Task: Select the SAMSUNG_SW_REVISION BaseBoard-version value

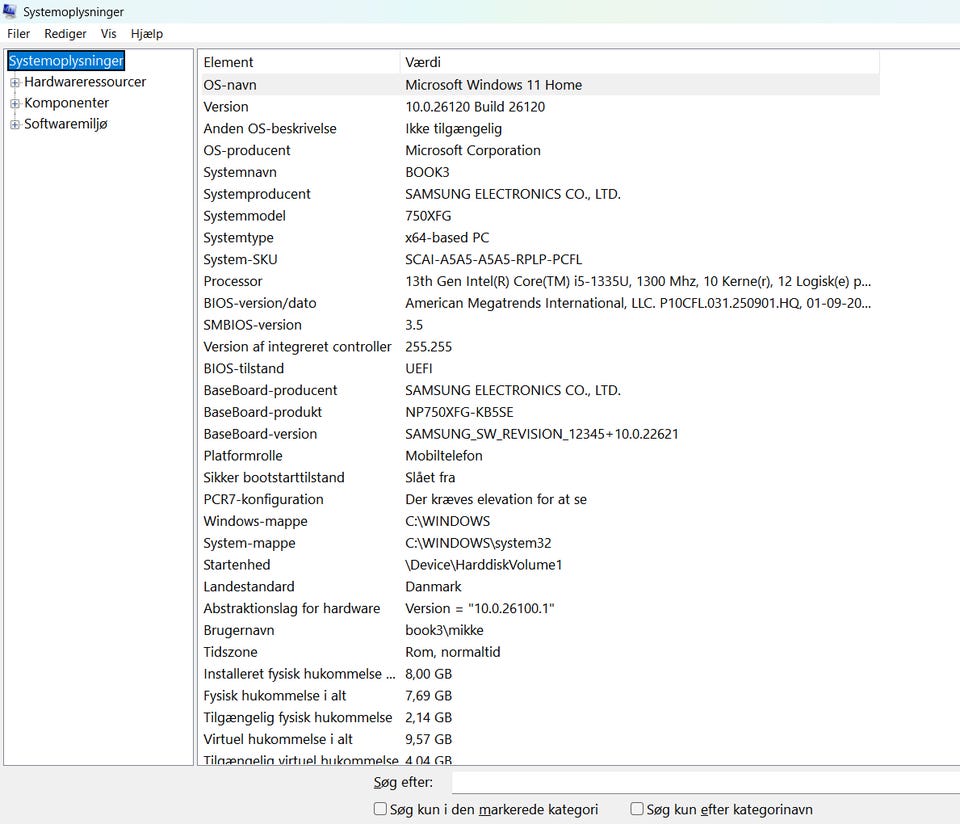Action: 542,434
